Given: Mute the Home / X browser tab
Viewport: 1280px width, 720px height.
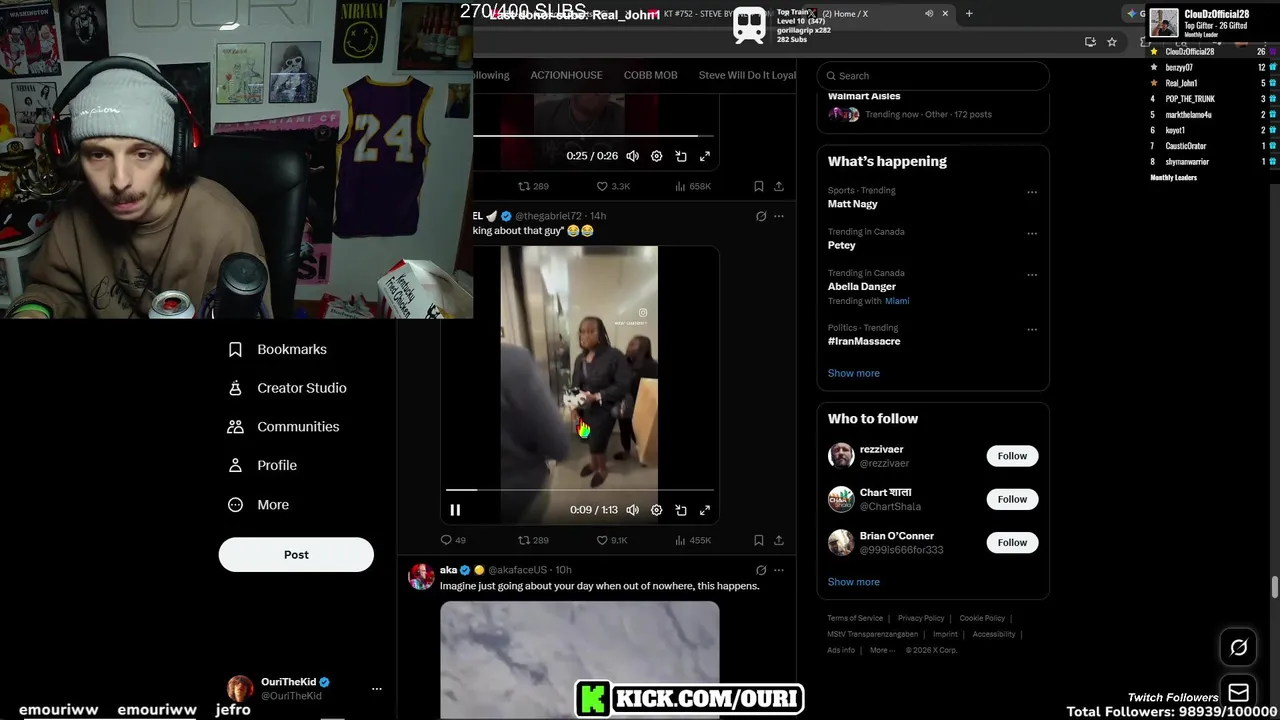Looking at the screenshot, I should point(929,14).
